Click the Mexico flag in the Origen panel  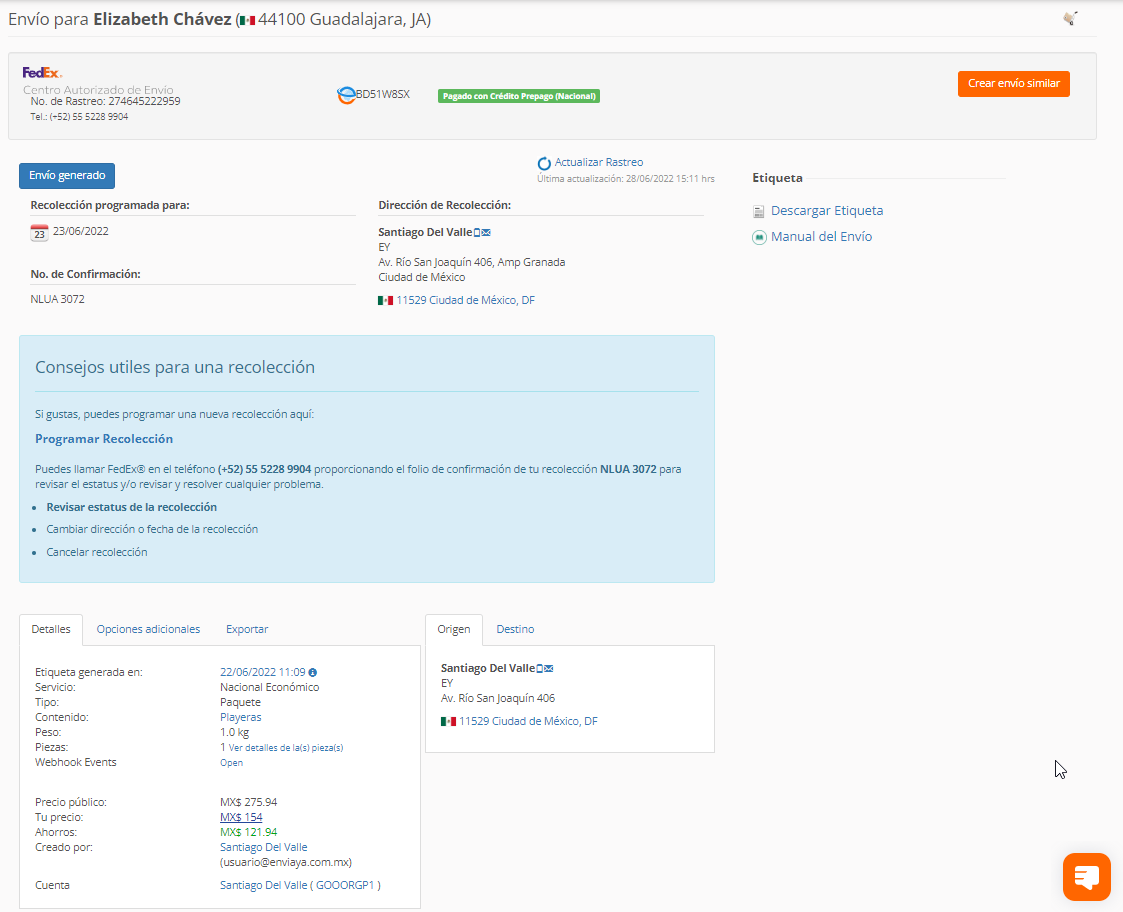pos(448,721)
